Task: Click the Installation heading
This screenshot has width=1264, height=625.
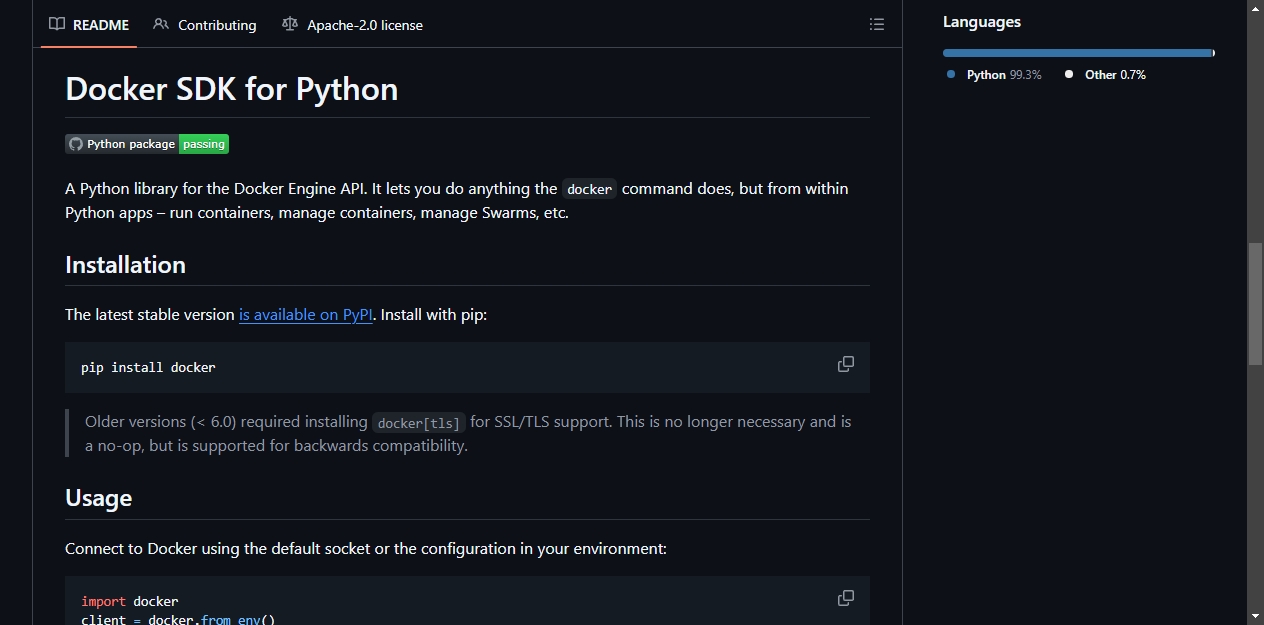Action: point(125,265)
